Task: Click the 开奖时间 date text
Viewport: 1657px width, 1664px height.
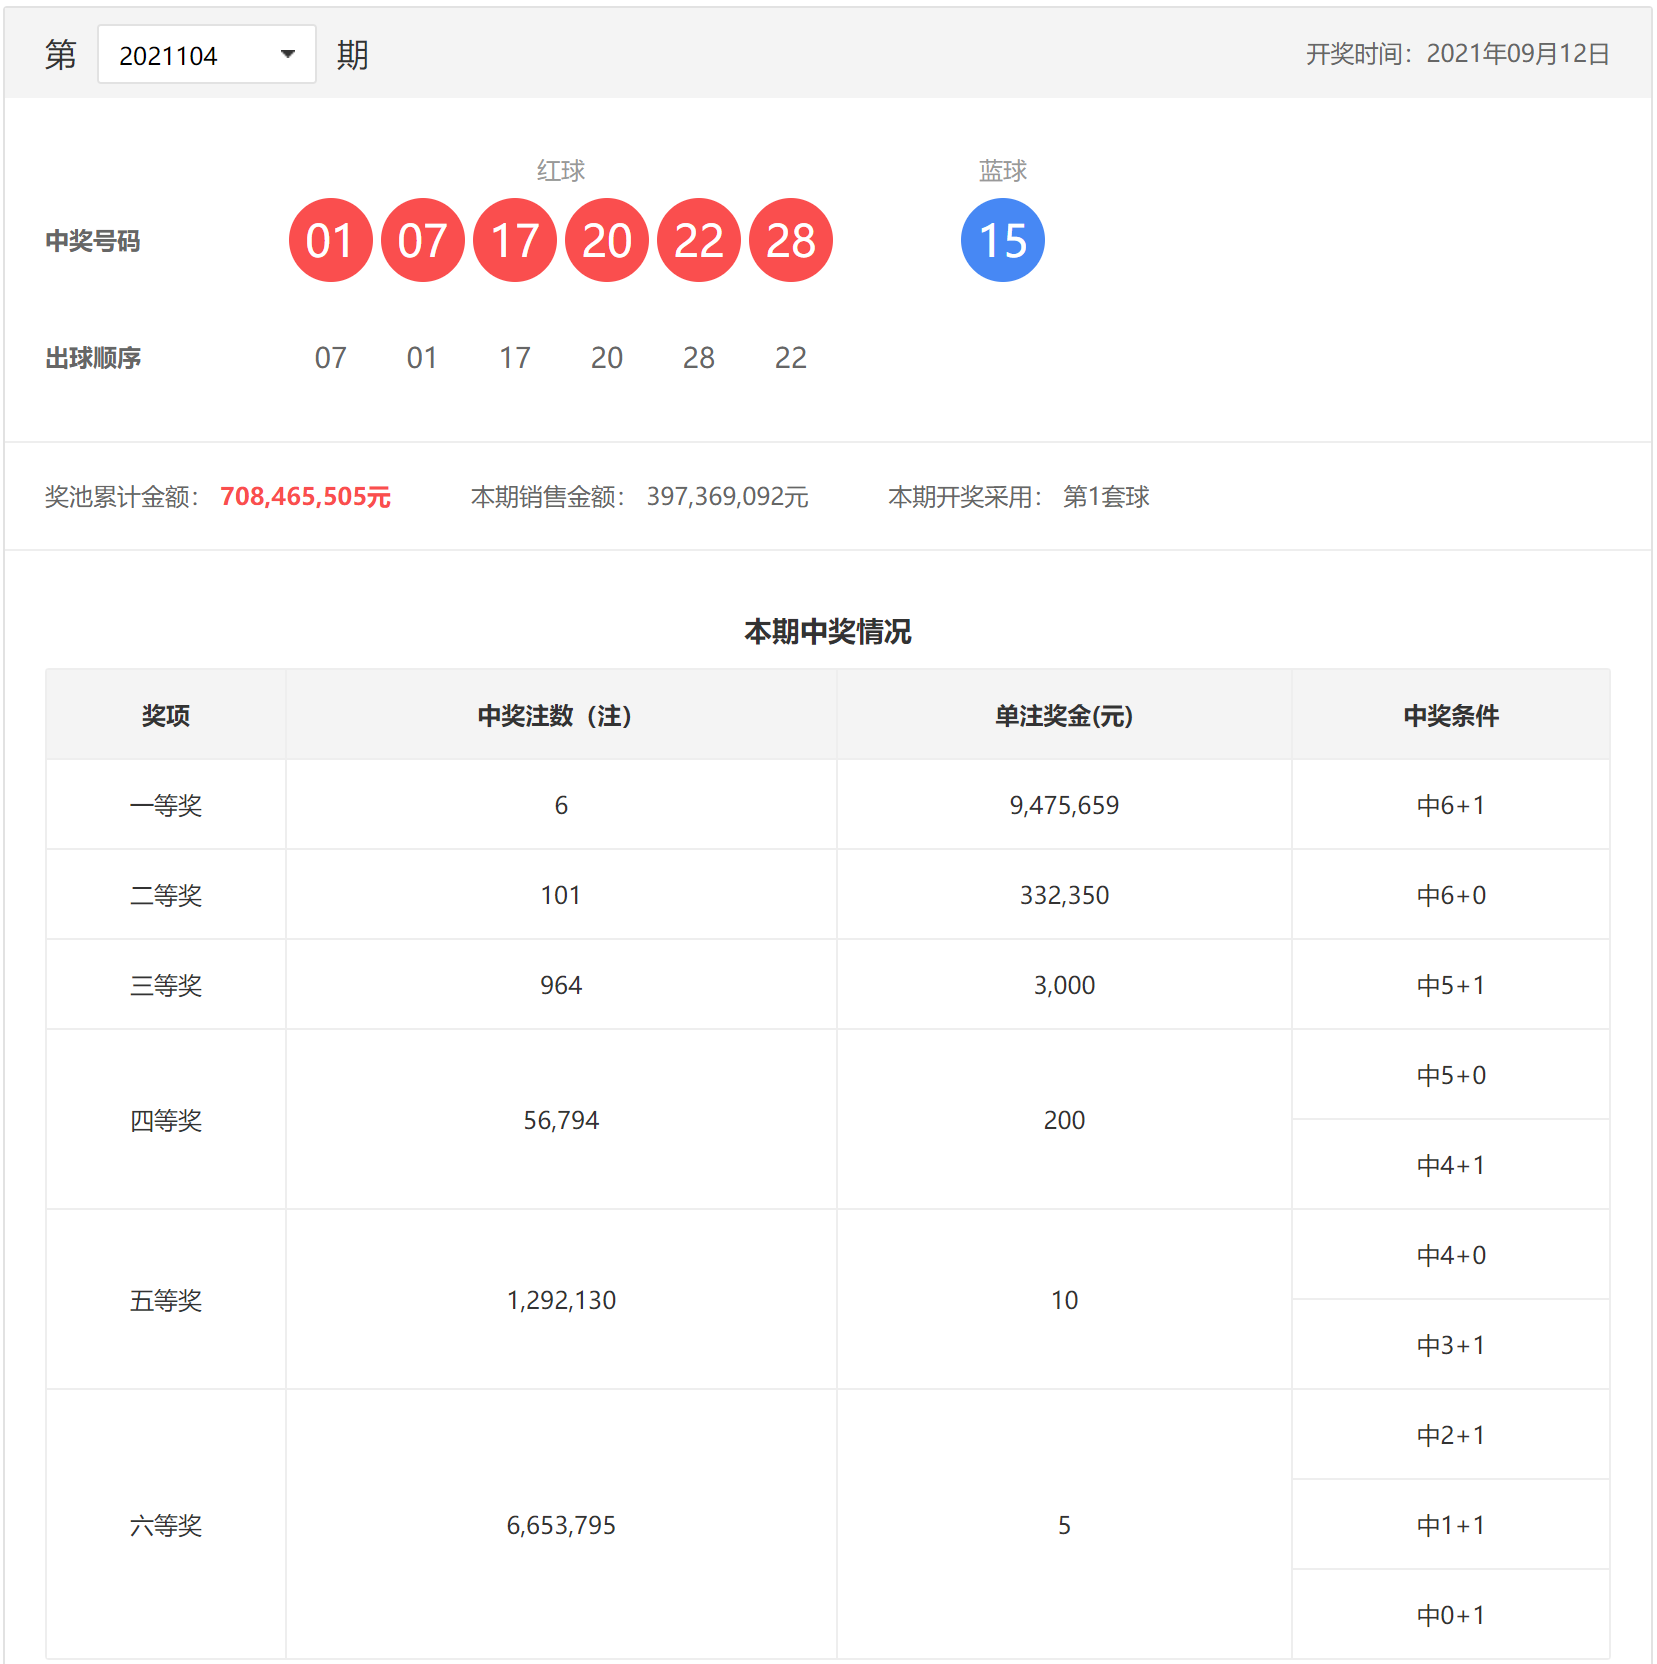Action: pos(1457,54)
